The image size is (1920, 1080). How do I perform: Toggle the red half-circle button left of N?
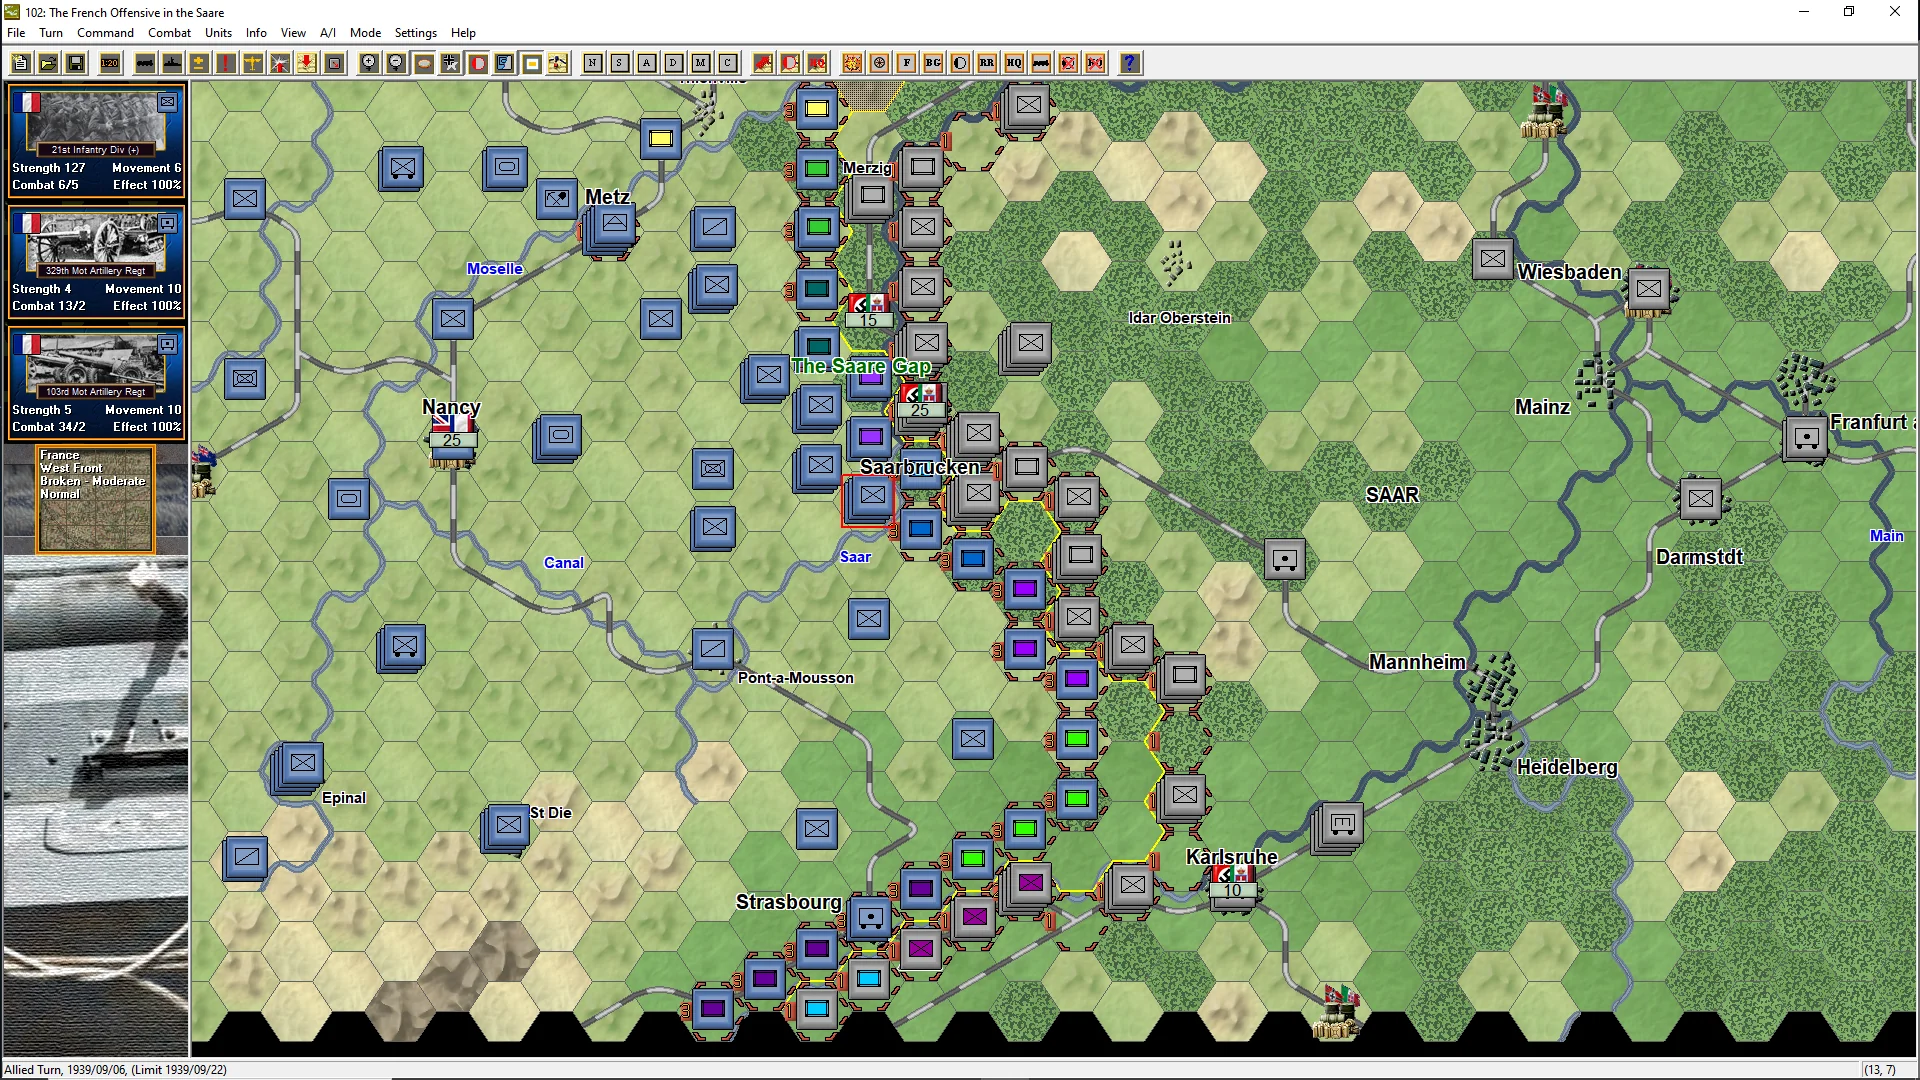coord(478,63)
